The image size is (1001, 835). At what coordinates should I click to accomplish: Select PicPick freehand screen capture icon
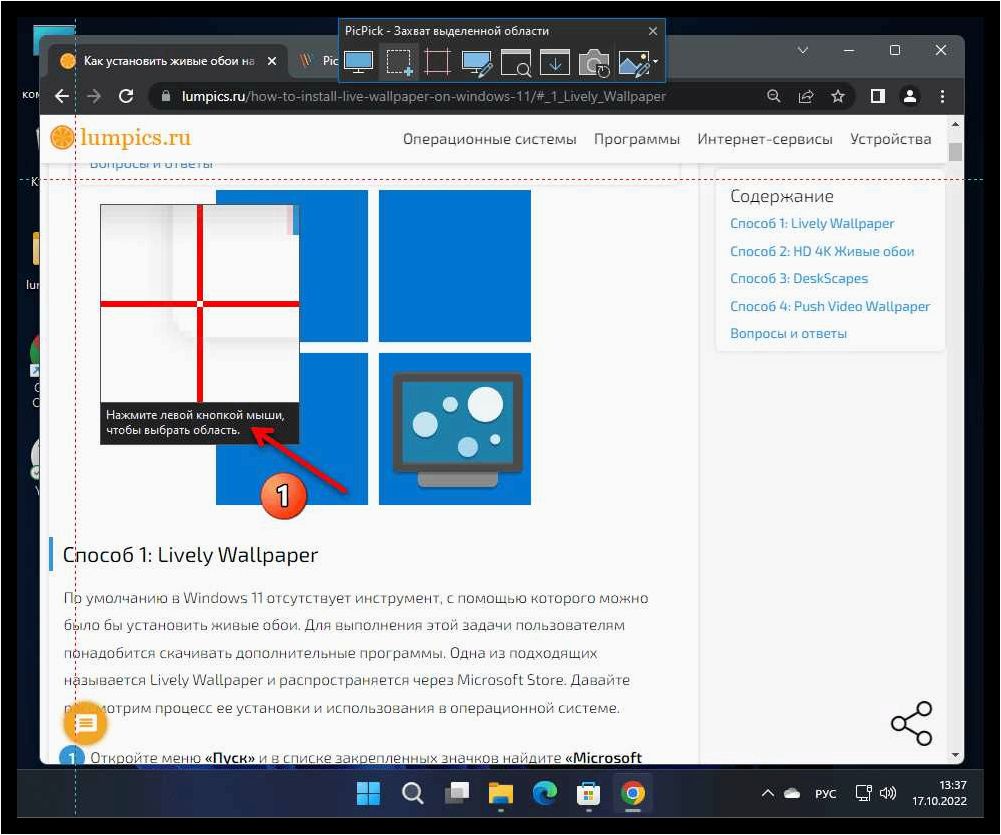[476, 63]
